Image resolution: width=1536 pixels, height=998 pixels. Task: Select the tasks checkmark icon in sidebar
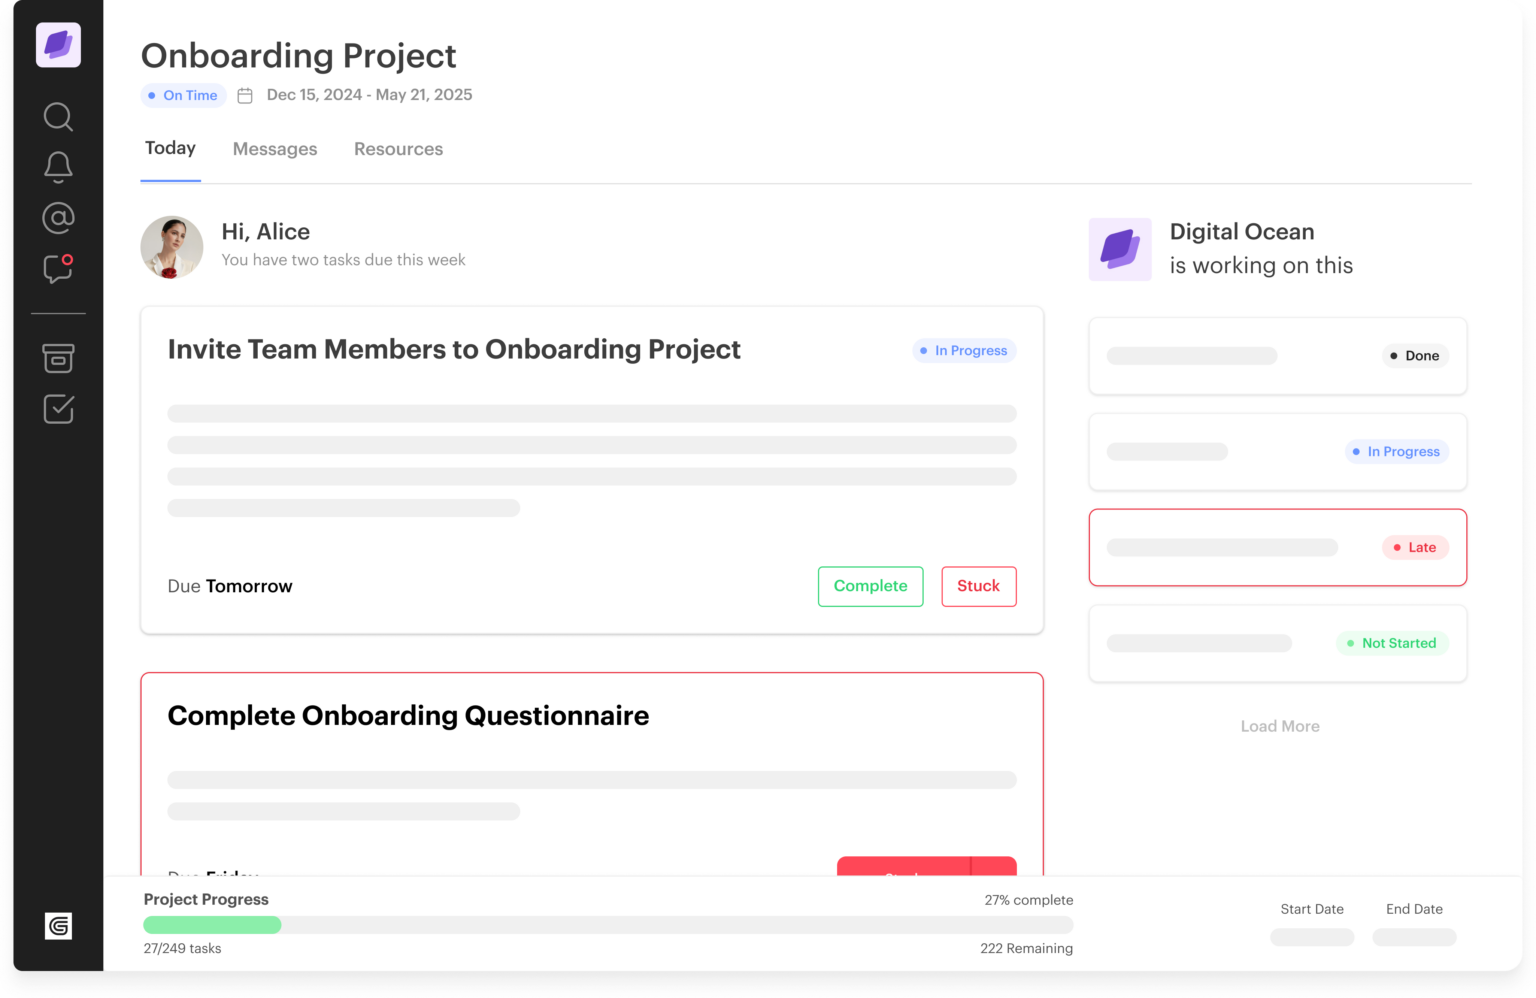(x=58, y=409)
